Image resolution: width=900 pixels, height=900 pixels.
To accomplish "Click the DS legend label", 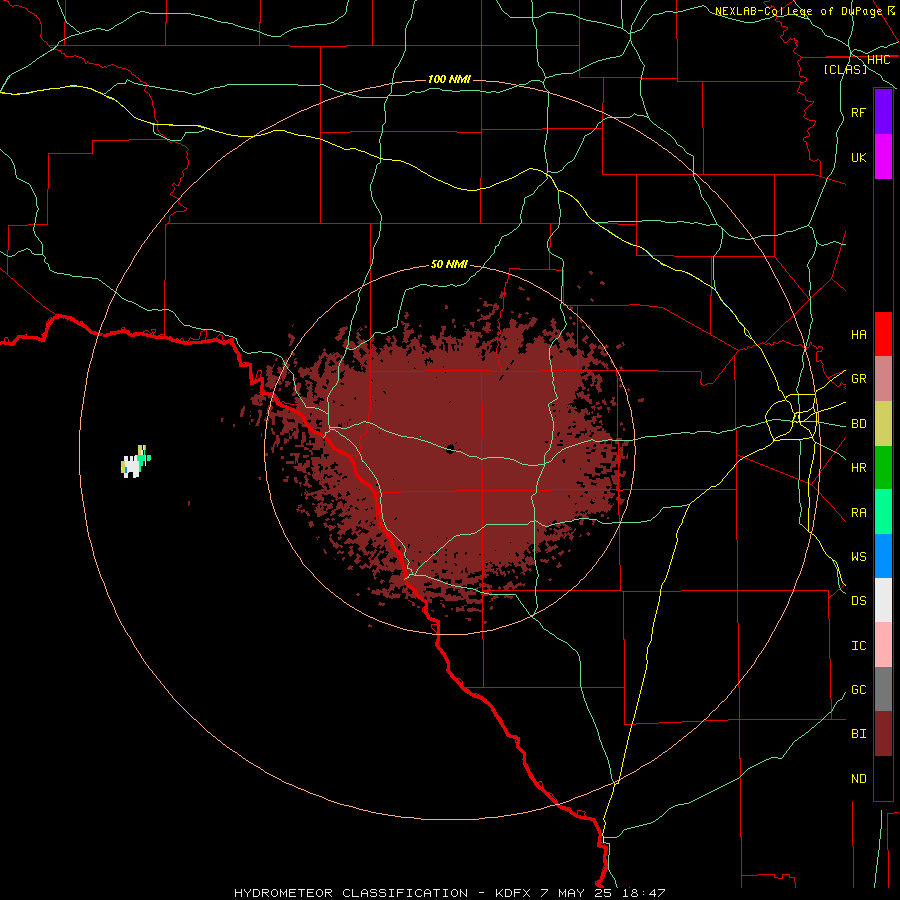I will 858,601.
